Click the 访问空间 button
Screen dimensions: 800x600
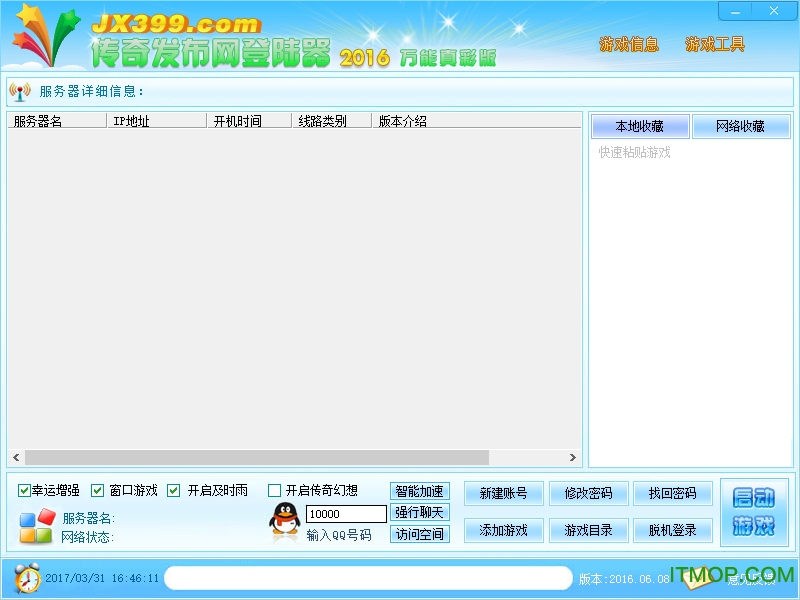click(419, 534)
